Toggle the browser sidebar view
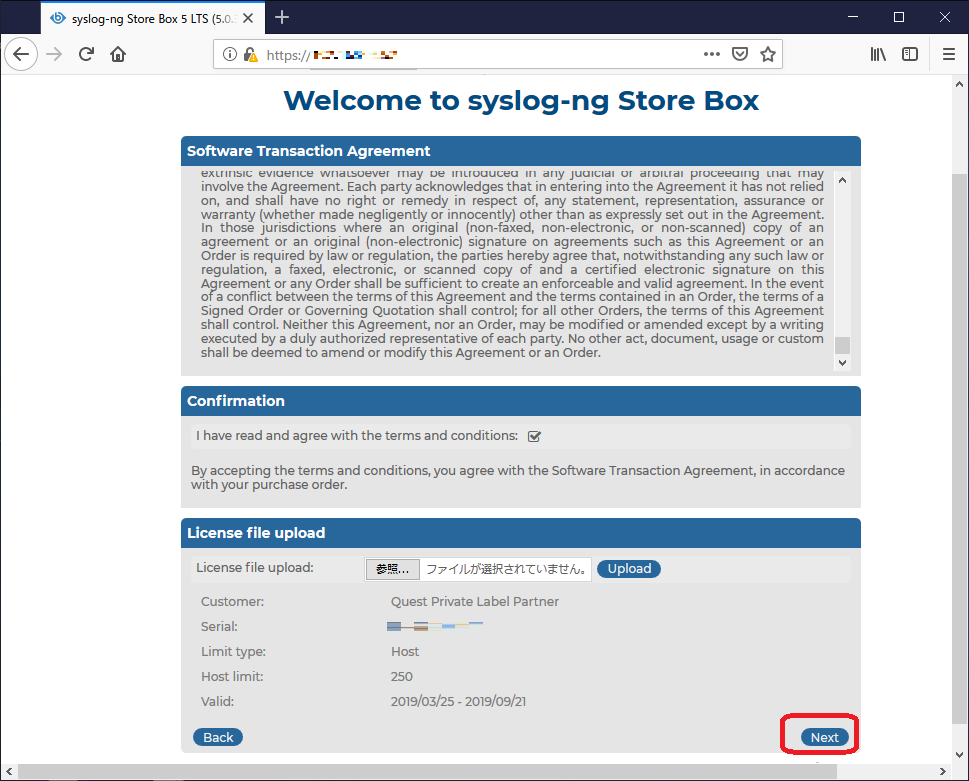969x781 pixels. [910, 54]
